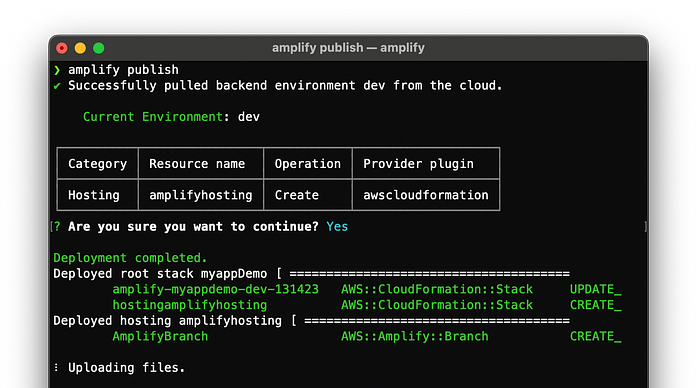Click the green checkmark before 'Successfully pulled'
The width and height of the screenshot is (700, 388).
point(57,86)
